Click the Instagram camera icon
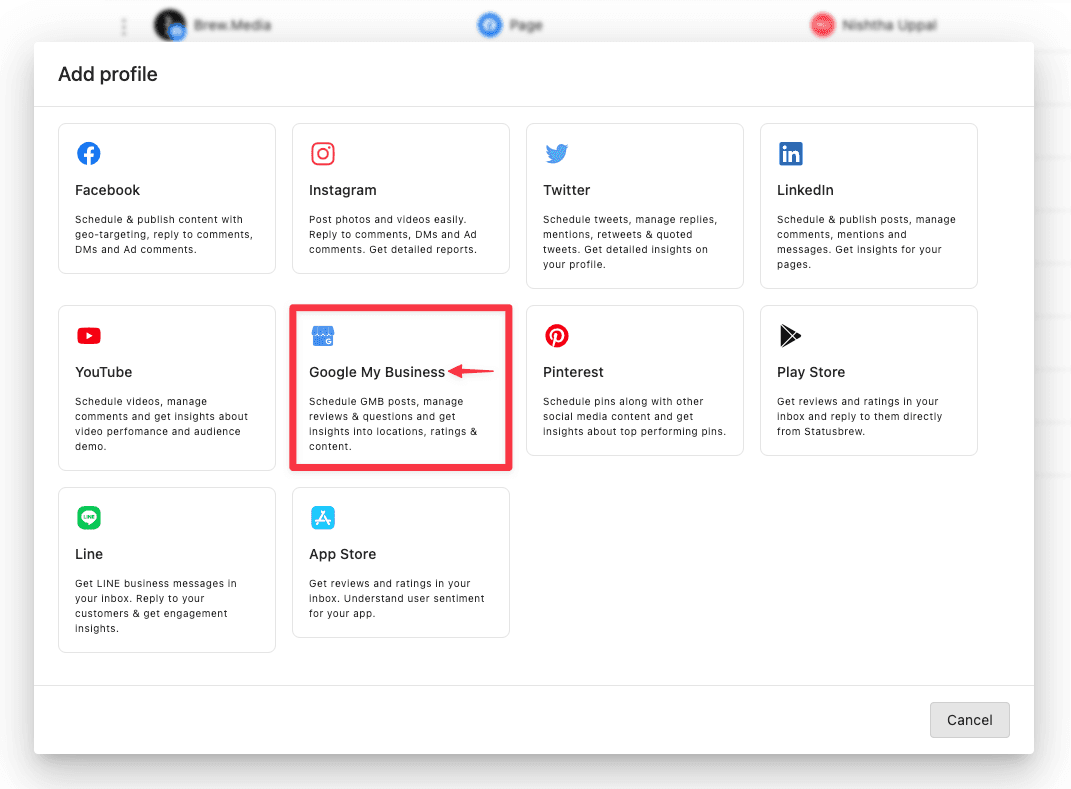 [323, 154]
